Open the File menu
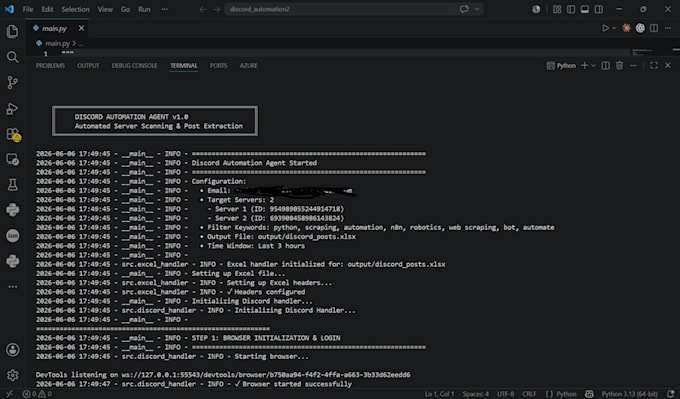 tap(28, 9)
